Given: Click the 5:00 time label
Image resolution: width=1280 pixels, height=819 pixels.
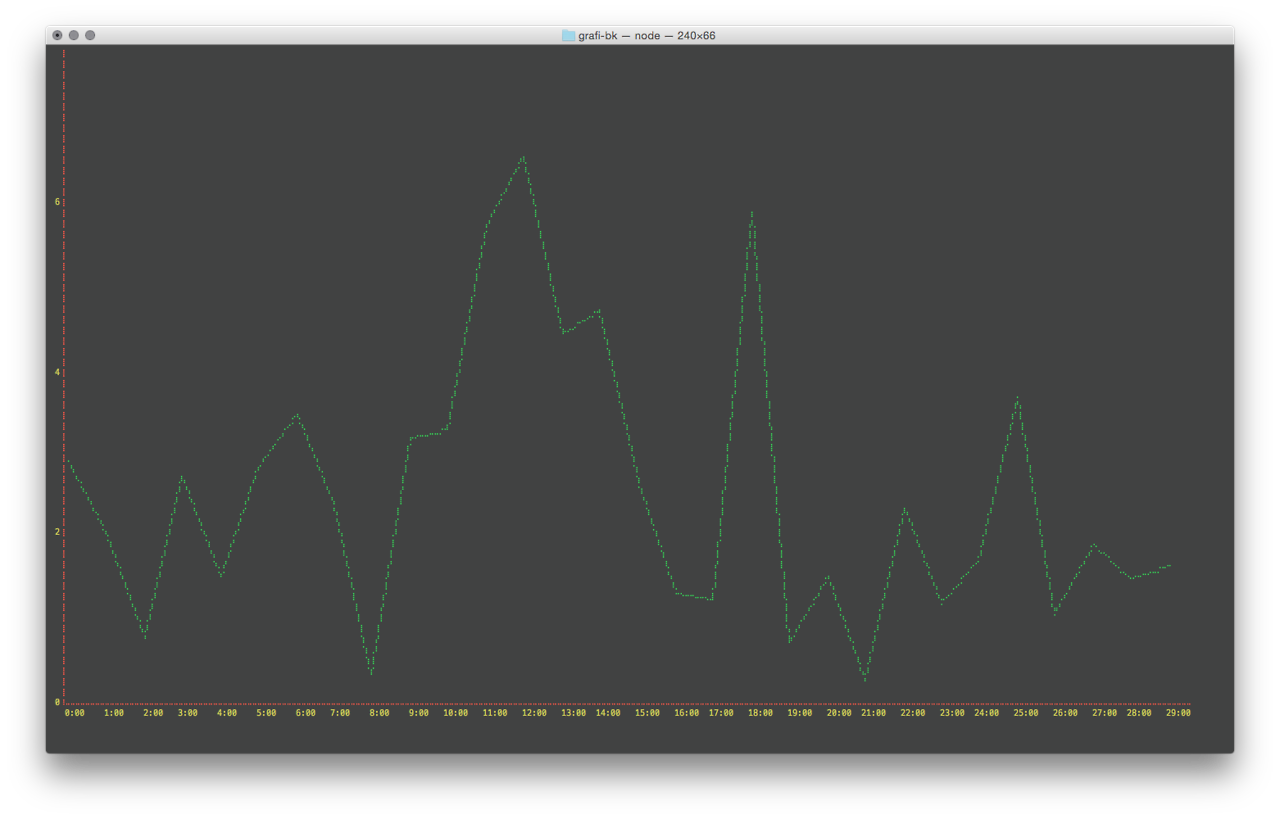Looking at the screenshot, I should pyautogui.click(x=265, y=713).
